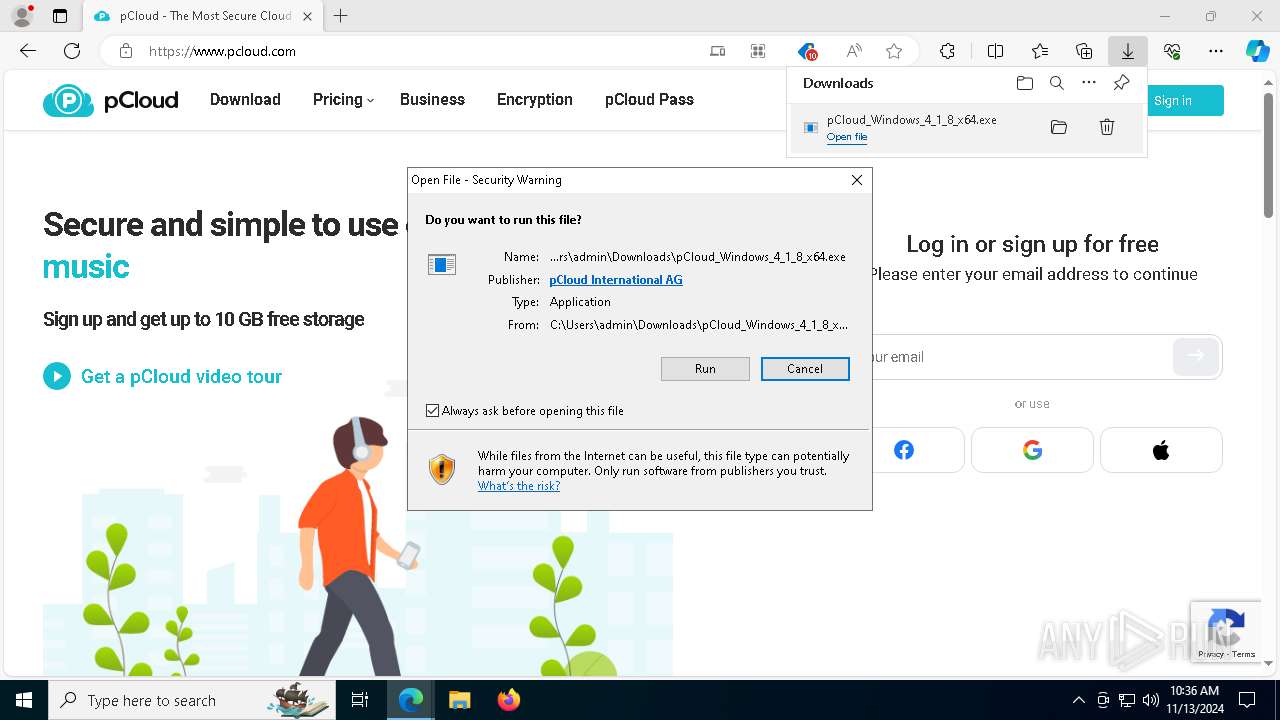The image size is (1280, 720).
Task: Open the downloads folder icon in Downloads panel
Action: pyautogui.click(x=1024, y=83)
